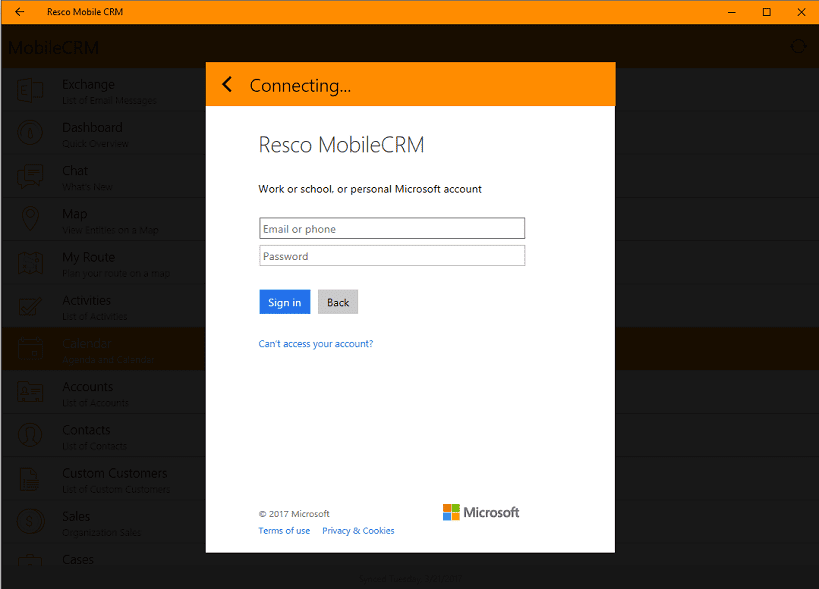This screenshot has height=589, width=819.
Task: Click the Activities checkmark icon
Action: (30, 306)
